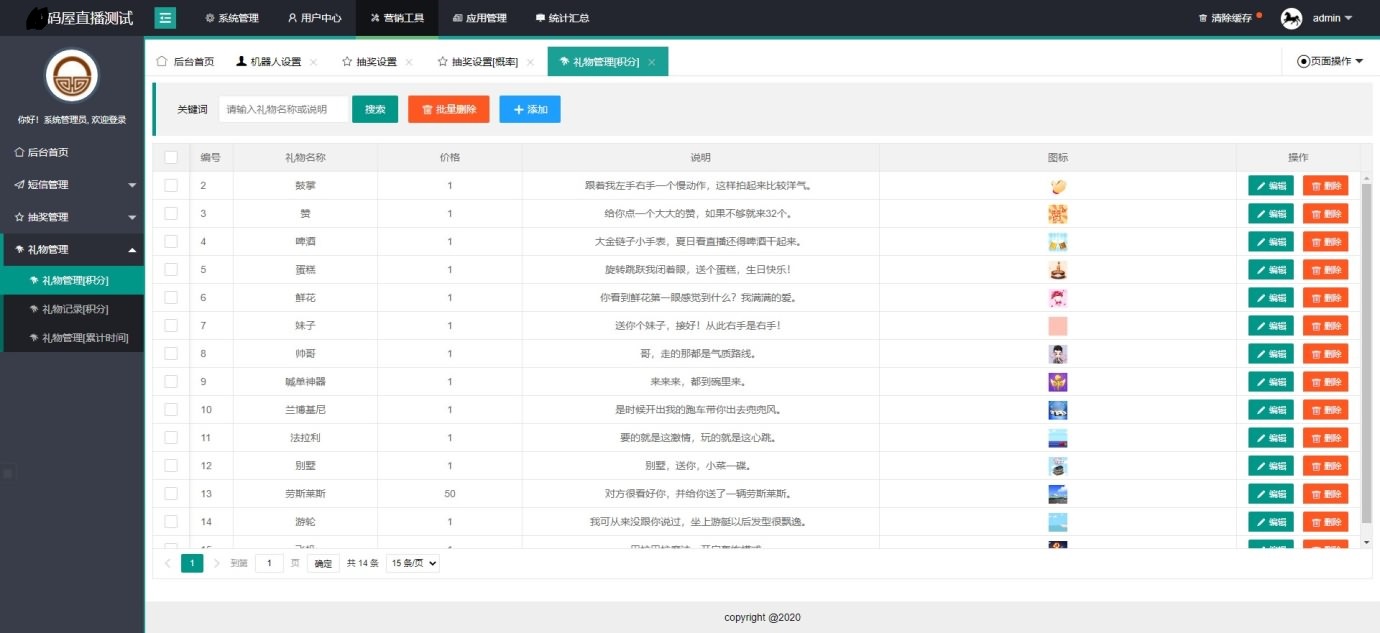The image size is (1380, 633).
Task: Click the 喊单神器 gift icon thumbnail
Action: point(1058,382)
